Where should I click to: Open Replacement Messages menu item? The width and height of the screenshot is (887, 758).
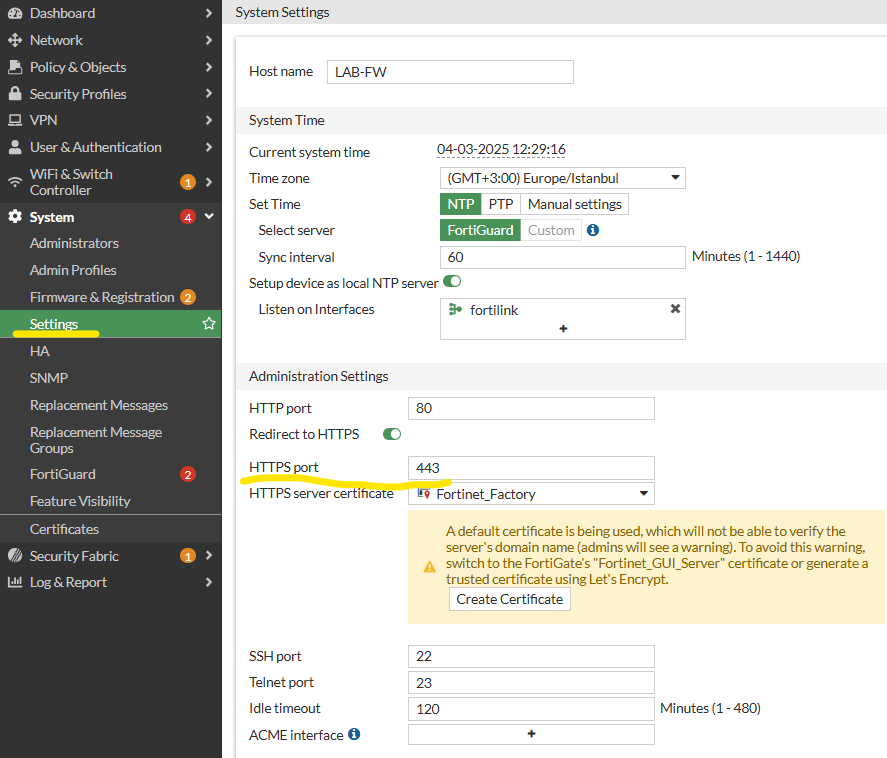pyautogui.click(x=111, y=405)
